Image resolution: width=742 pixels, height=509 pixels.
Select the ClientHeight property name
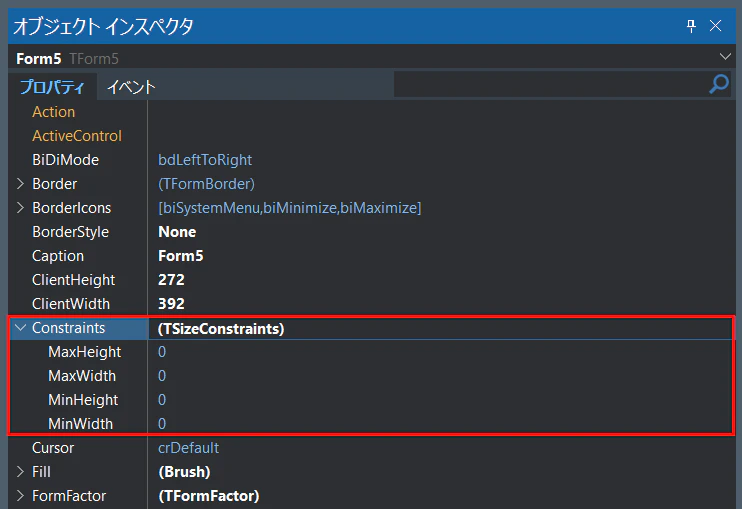[x=73, y=280]
